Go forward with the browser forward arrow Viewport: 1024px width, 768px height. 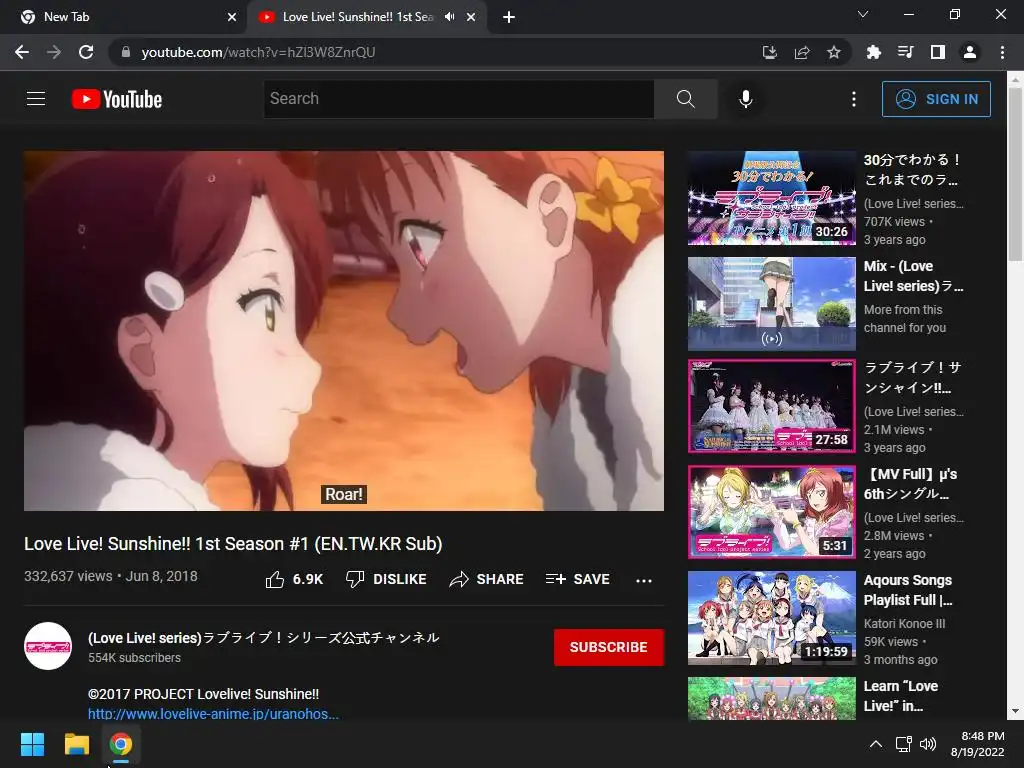coord(54,52)
